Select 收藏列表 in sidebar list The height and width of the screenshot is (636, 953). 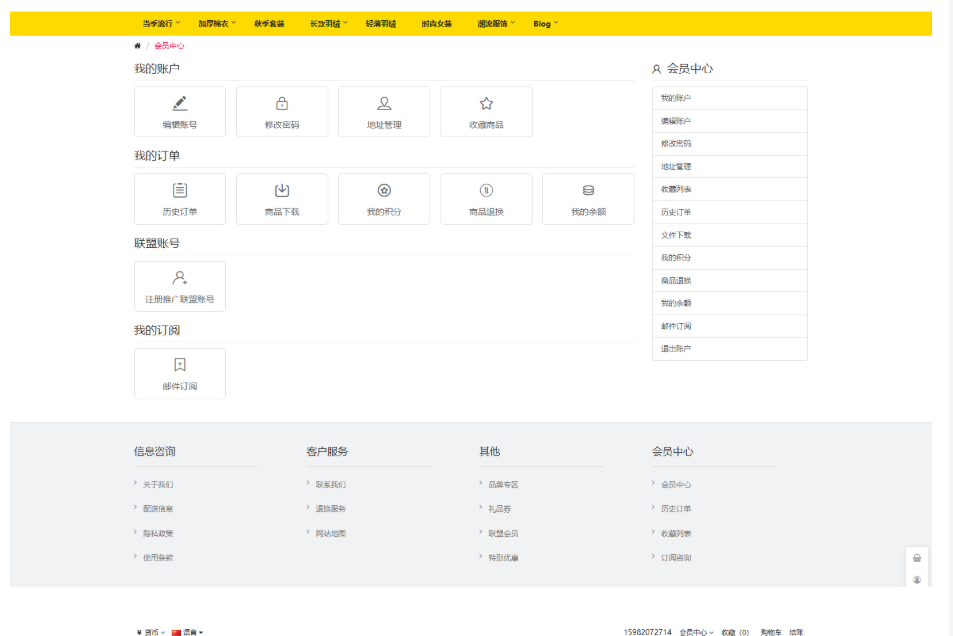coord(730,189)
